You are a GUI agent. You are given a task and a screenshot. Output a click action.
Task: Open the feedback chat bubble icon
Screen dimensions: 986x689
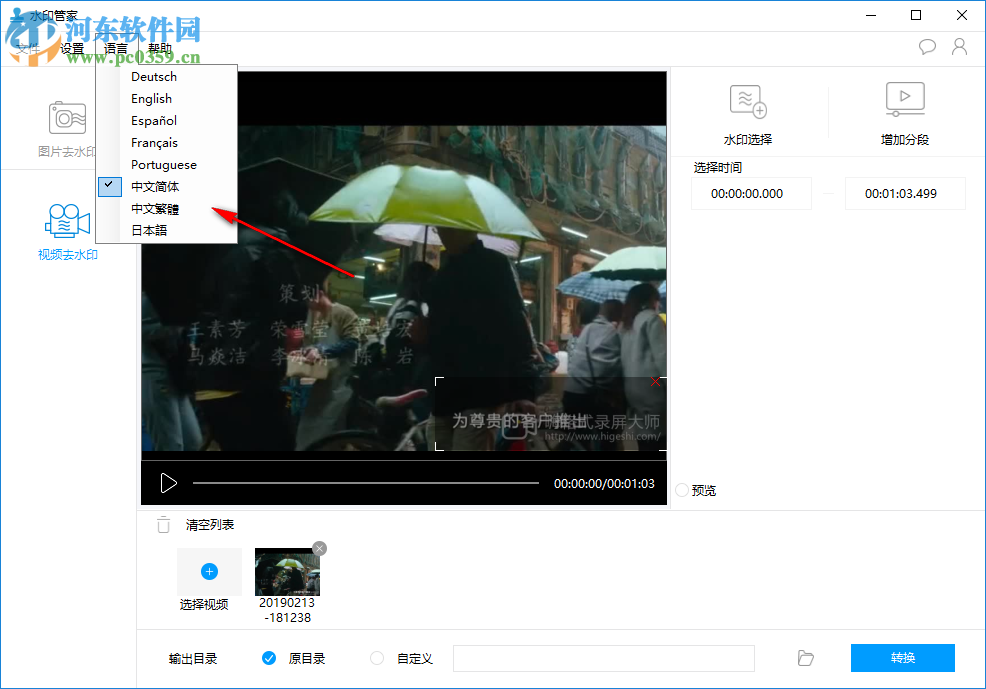927,47
